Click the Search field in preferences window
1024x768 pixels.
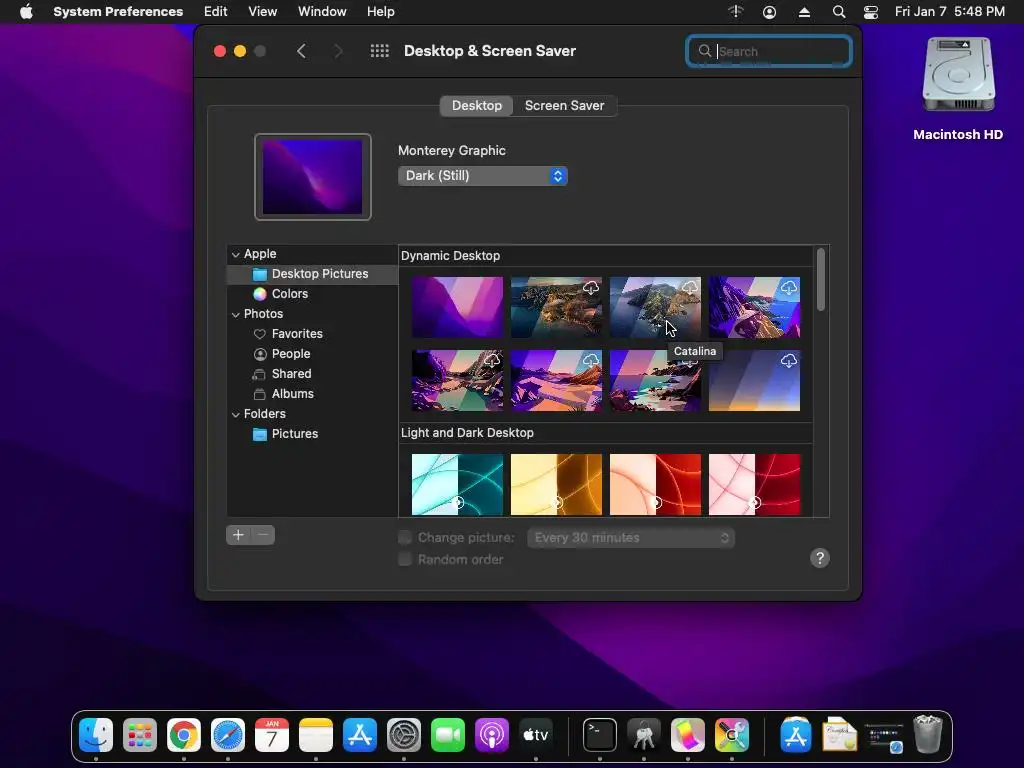(769, 51)
